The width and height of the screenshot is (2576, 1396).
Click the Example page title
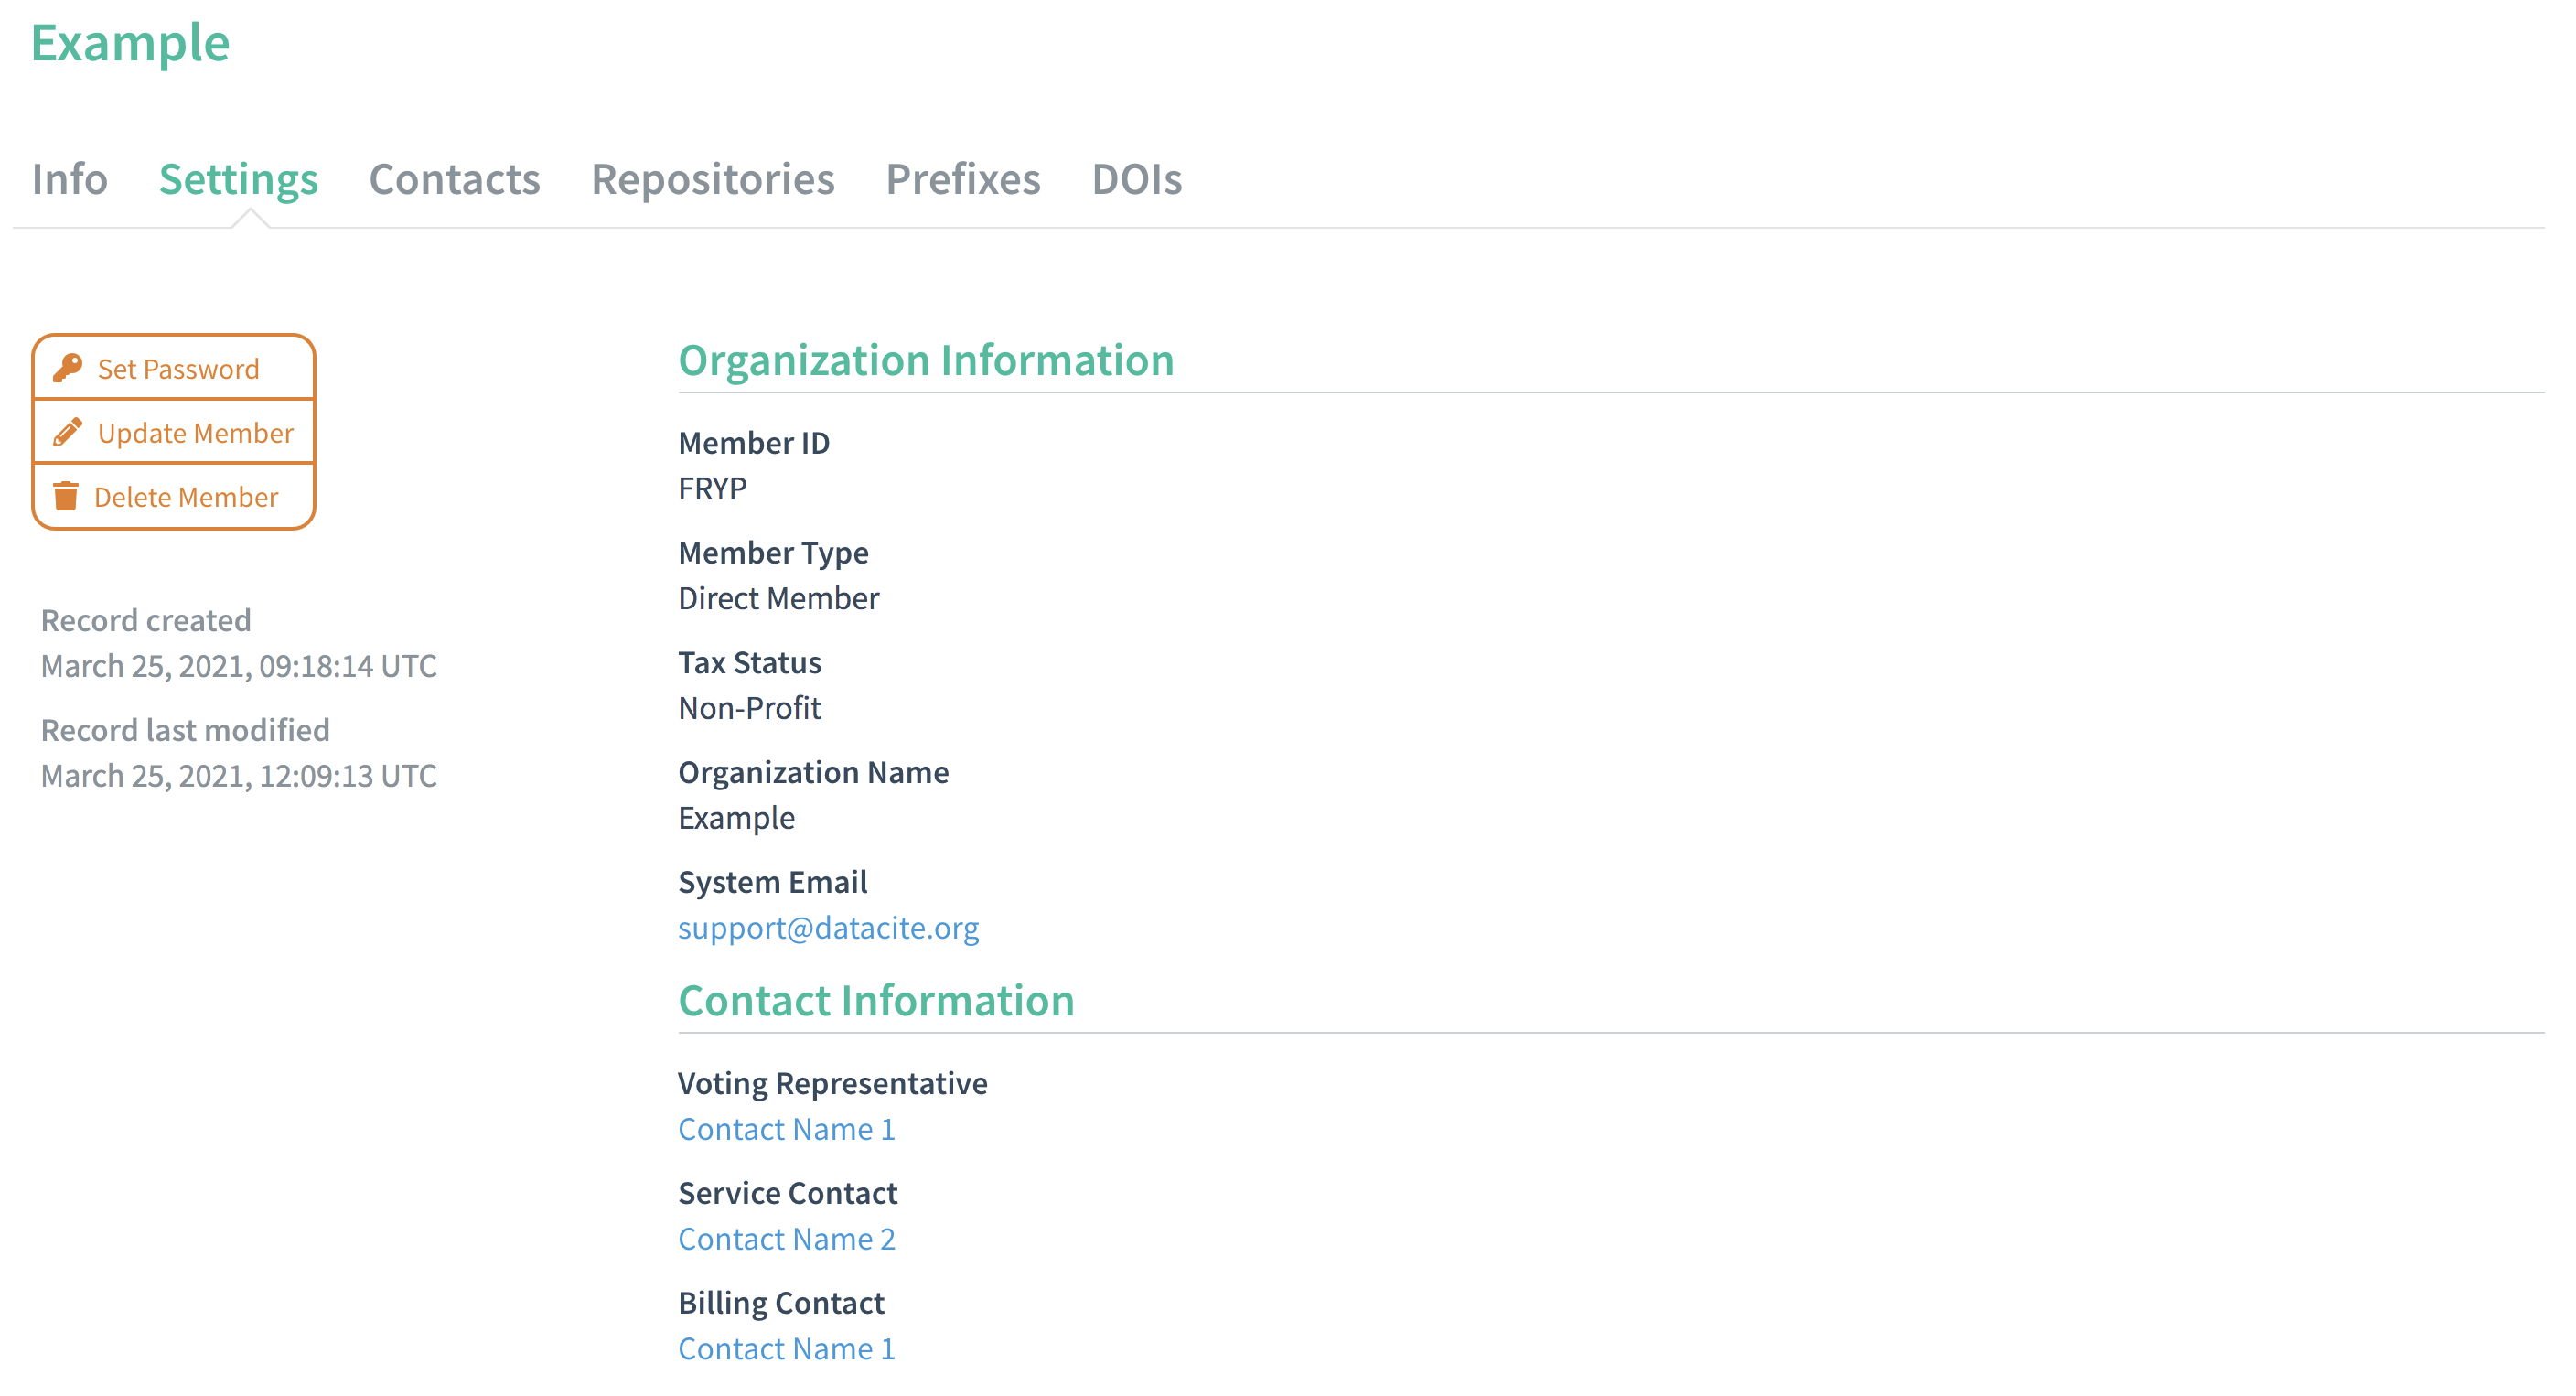pos(130,43)
